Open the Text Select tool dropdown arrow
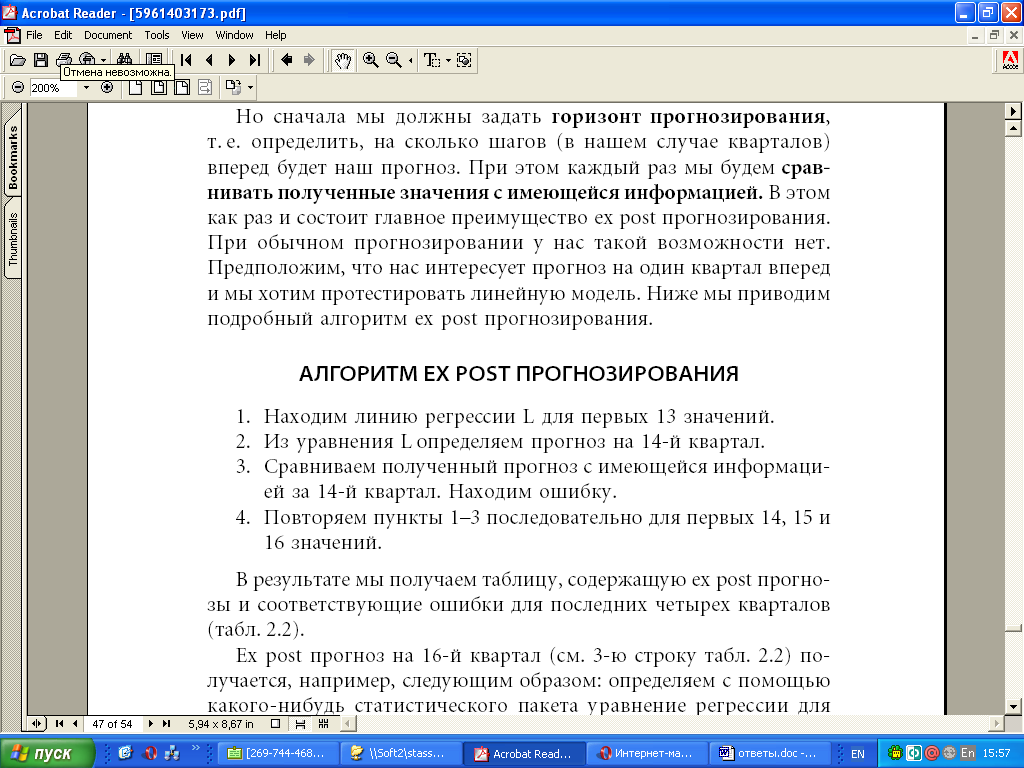The image size is (1024, 768). [x=448, y=61]
